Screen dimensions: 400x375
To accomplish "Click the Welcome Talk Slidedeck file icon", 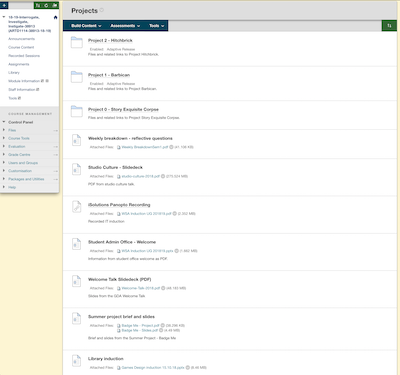I will (76, 281).
